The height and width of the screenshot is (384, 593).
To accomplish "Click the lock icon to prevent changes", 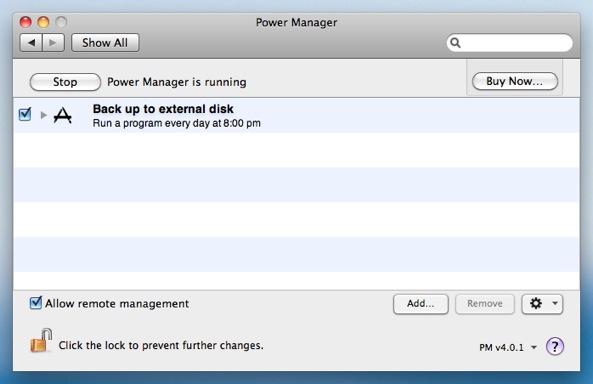I will [41, 340].
